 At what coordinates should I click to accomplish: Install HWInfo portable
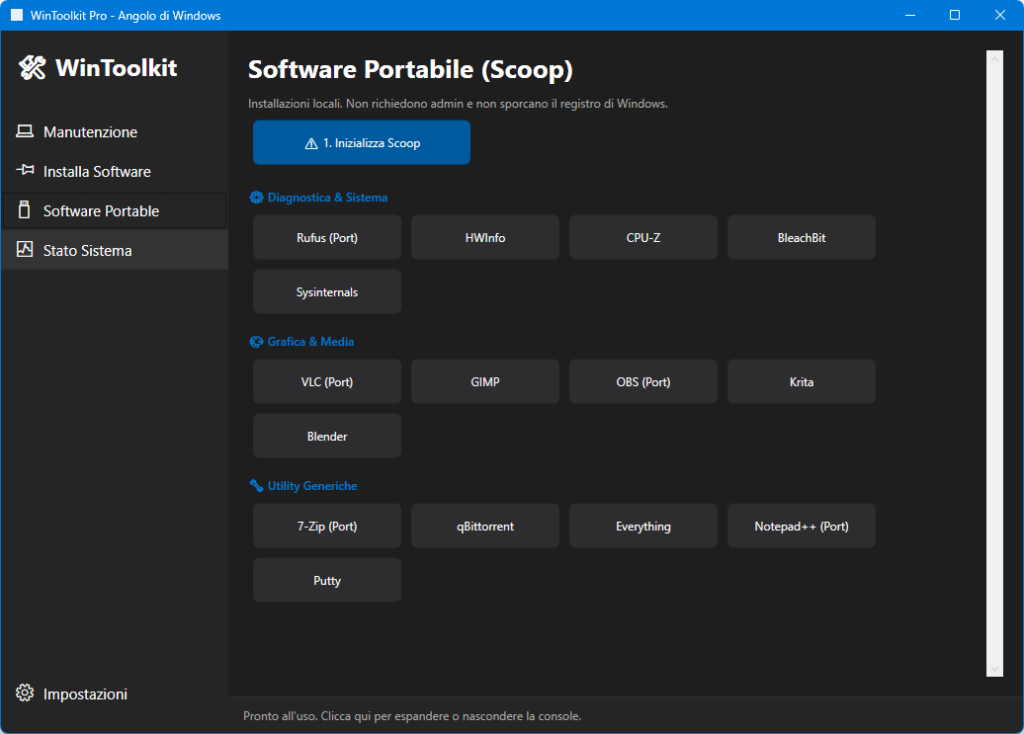coord(485,238)
